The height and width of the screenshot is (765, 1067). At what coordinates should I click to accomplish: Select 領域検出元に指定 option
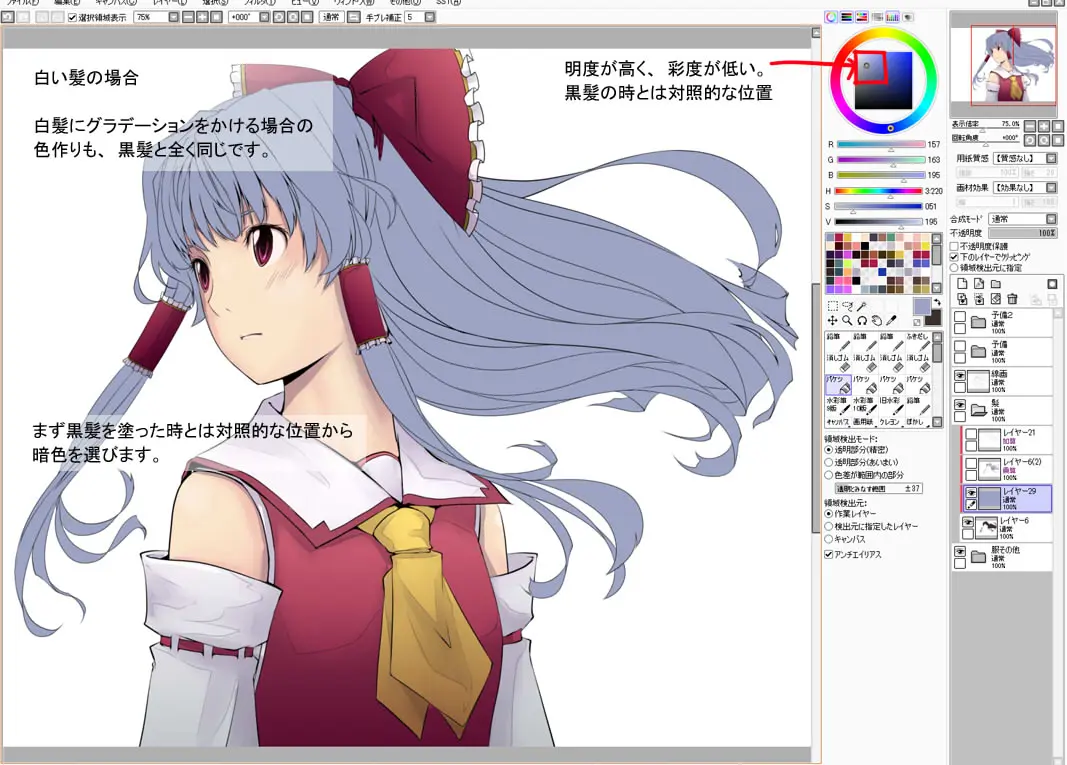coord(955,267)
